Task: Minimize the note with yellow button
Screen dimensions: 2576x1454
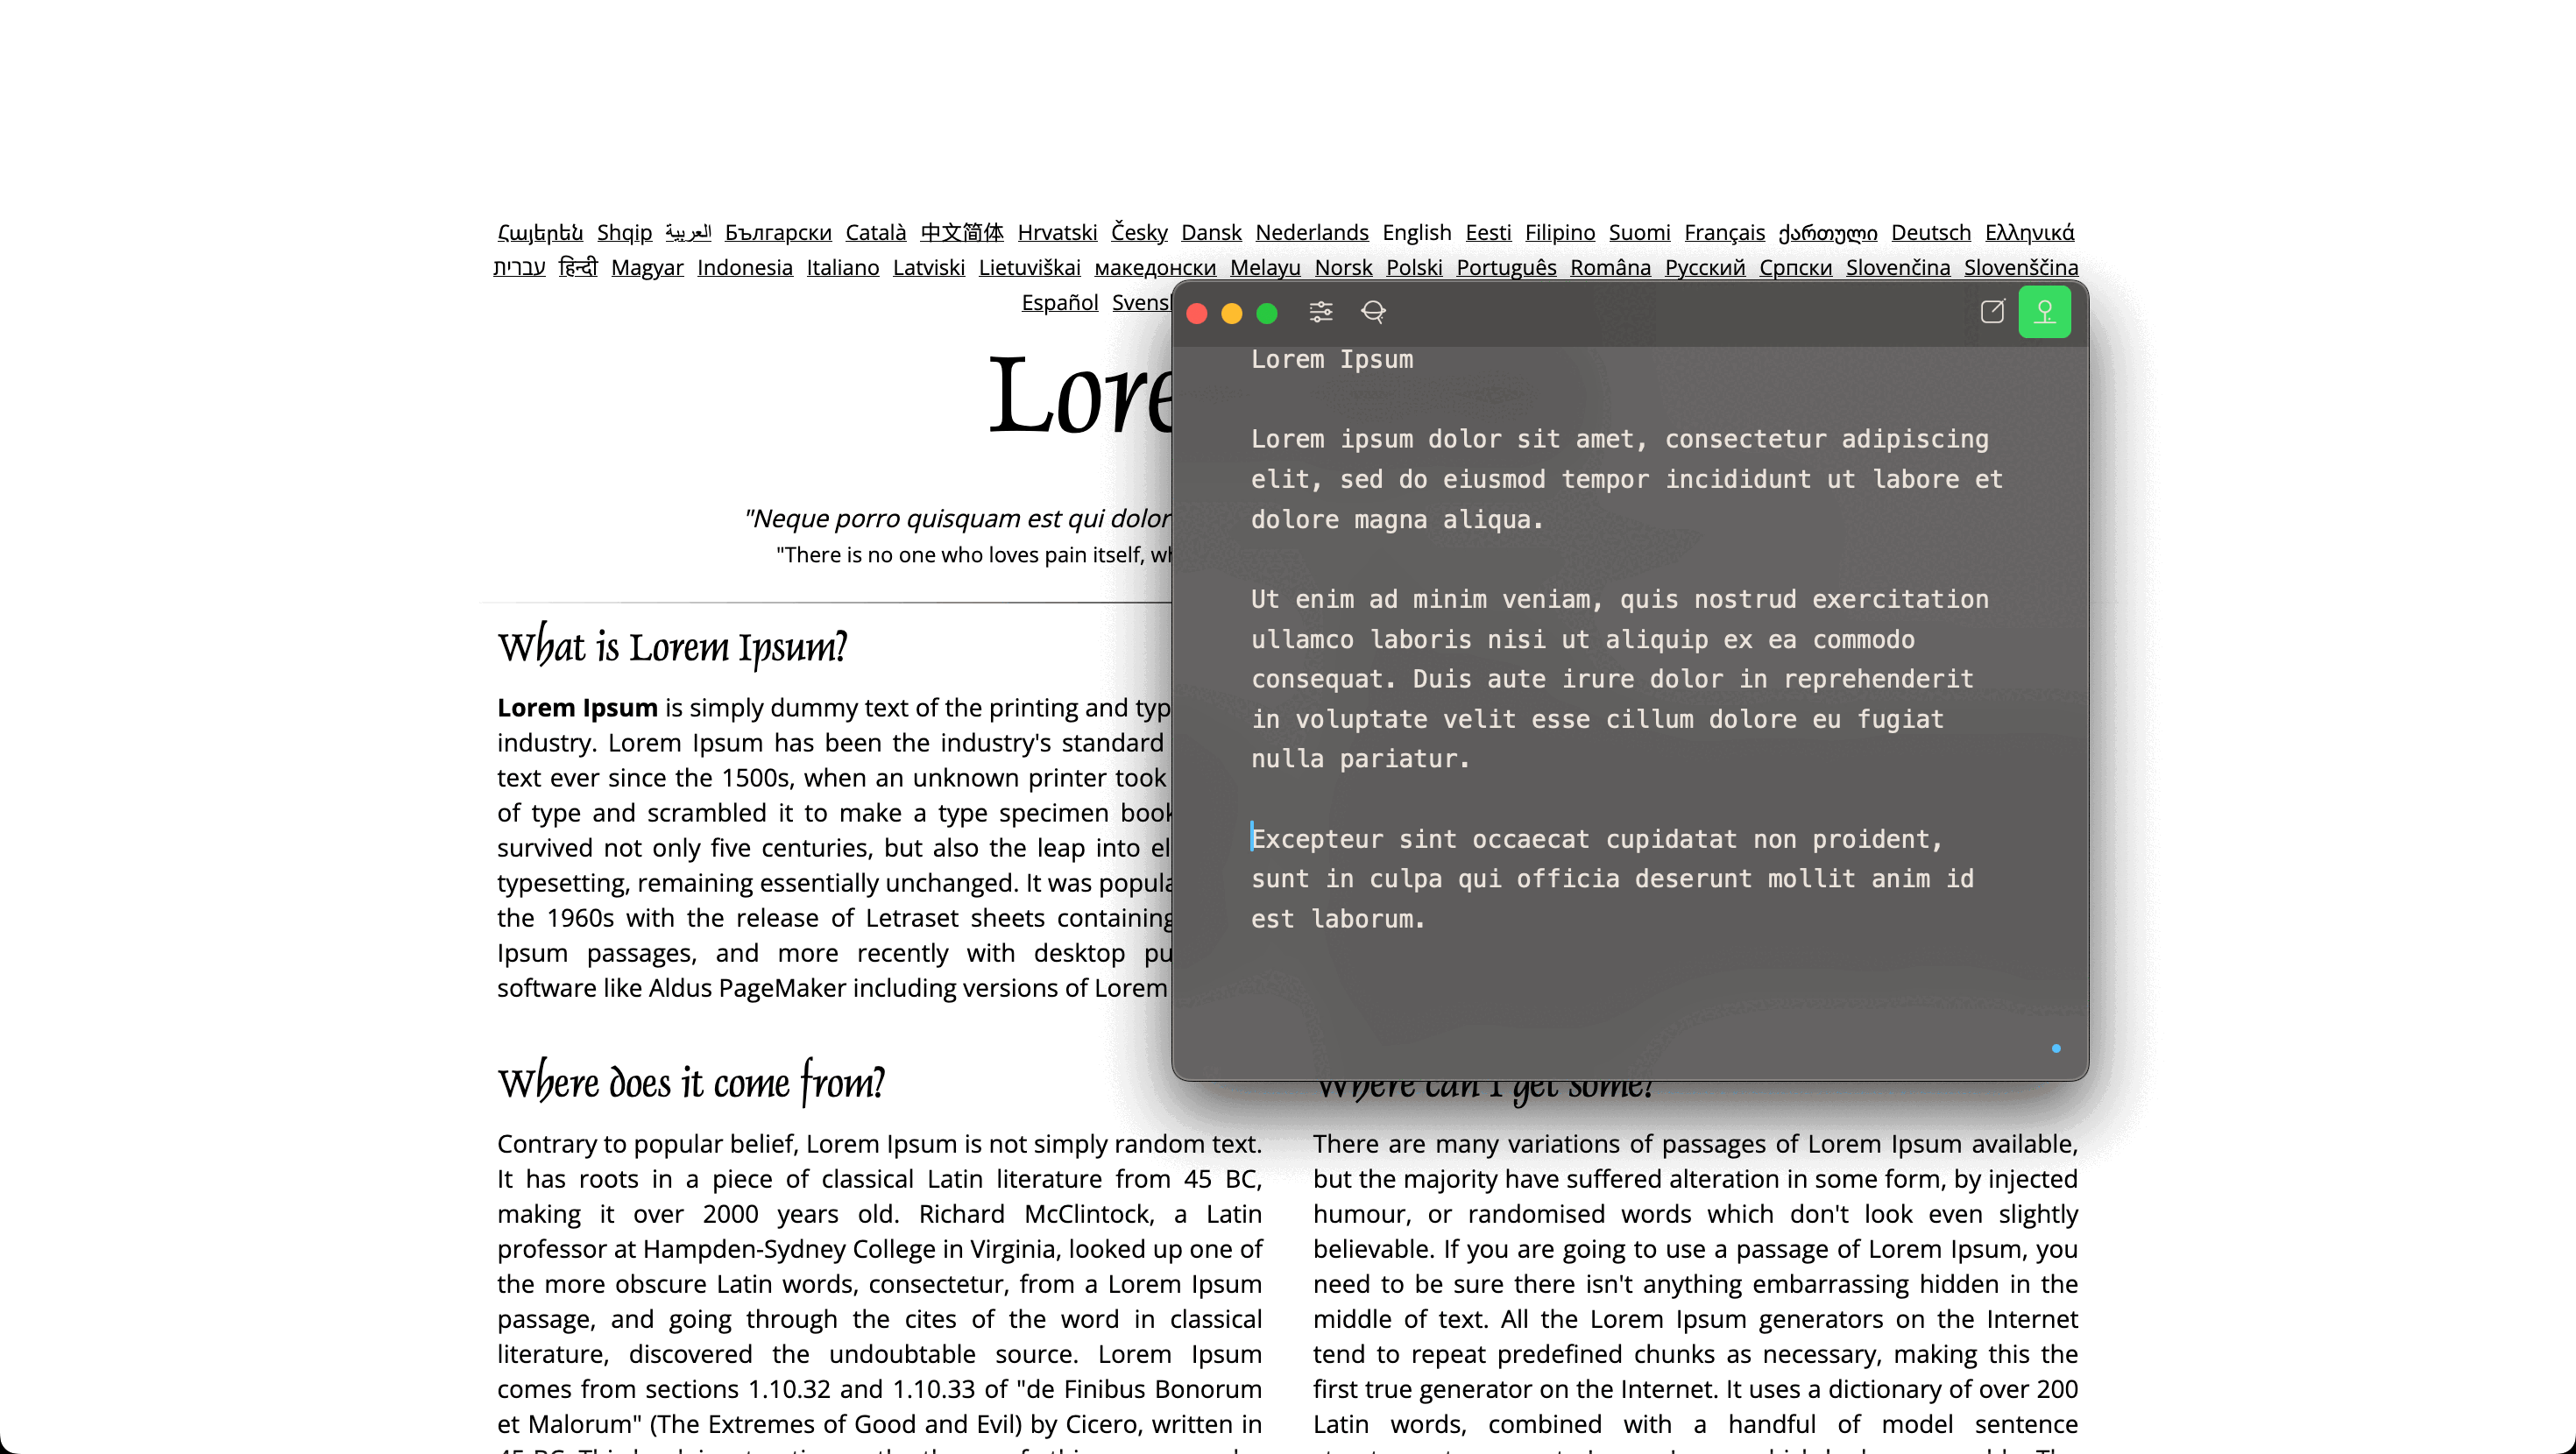Action: pyautogui.click(x=1232, y=314)
